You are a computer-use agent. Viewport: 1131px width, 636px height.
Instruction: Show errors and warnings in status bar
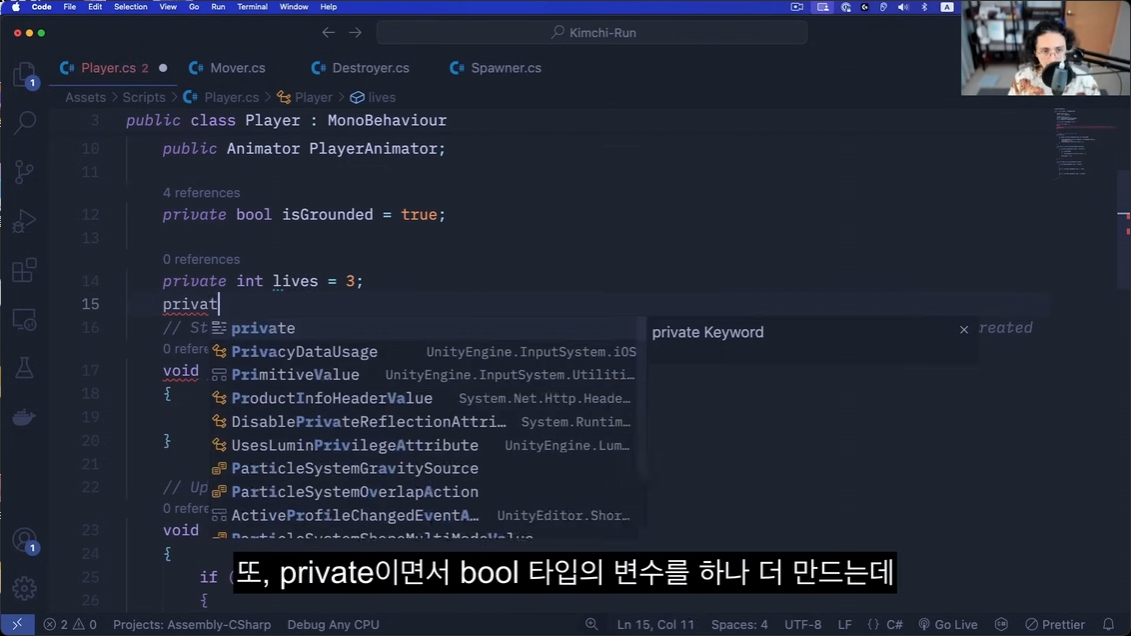pyautogui.click(x=70, y=624)
